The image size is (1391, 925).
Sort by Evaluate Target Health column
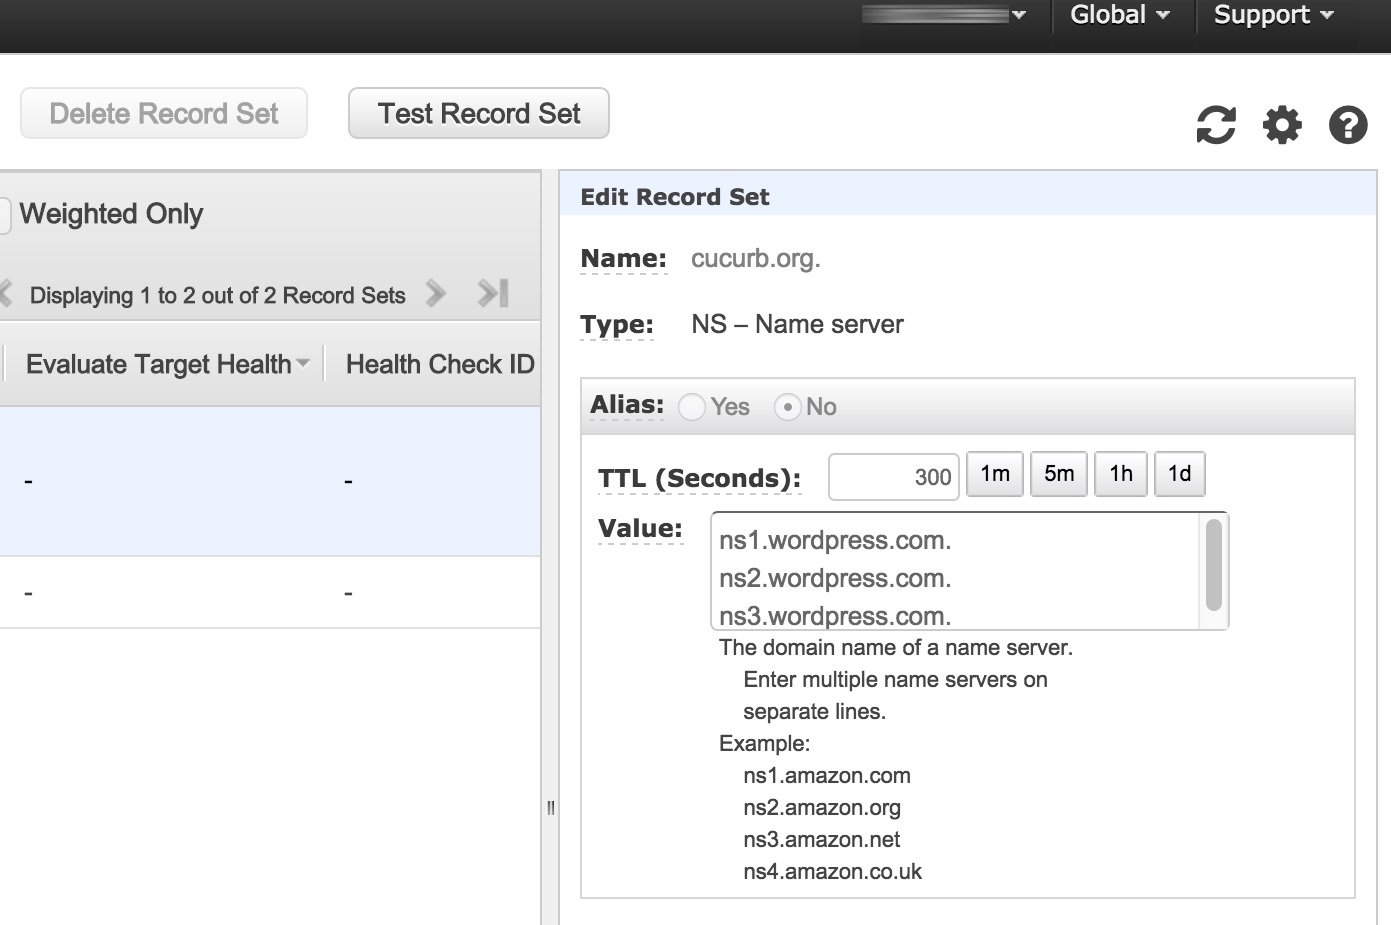(x=160, y=365)
